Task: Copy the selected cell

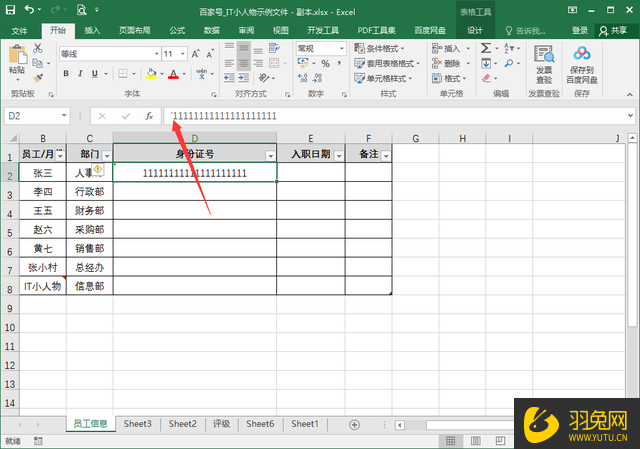Action: click(38, 63)
